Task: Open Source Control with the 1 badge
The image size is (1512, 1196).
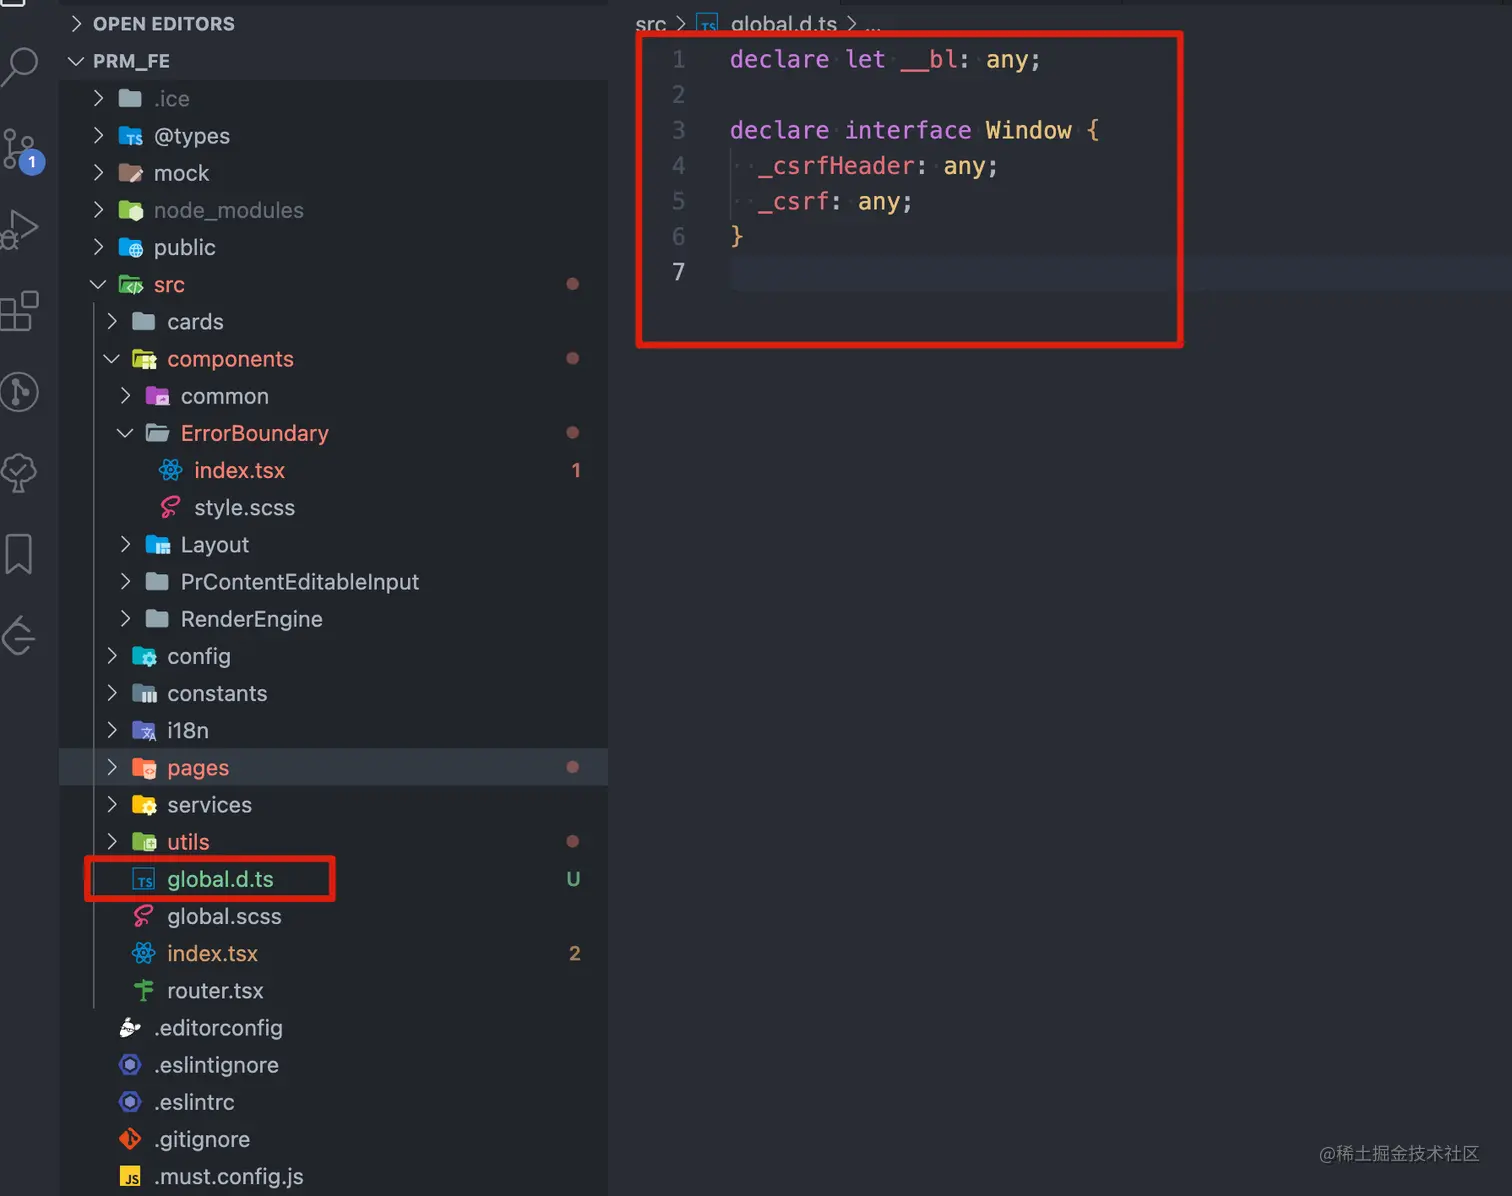Action: [x=22, y=150]
